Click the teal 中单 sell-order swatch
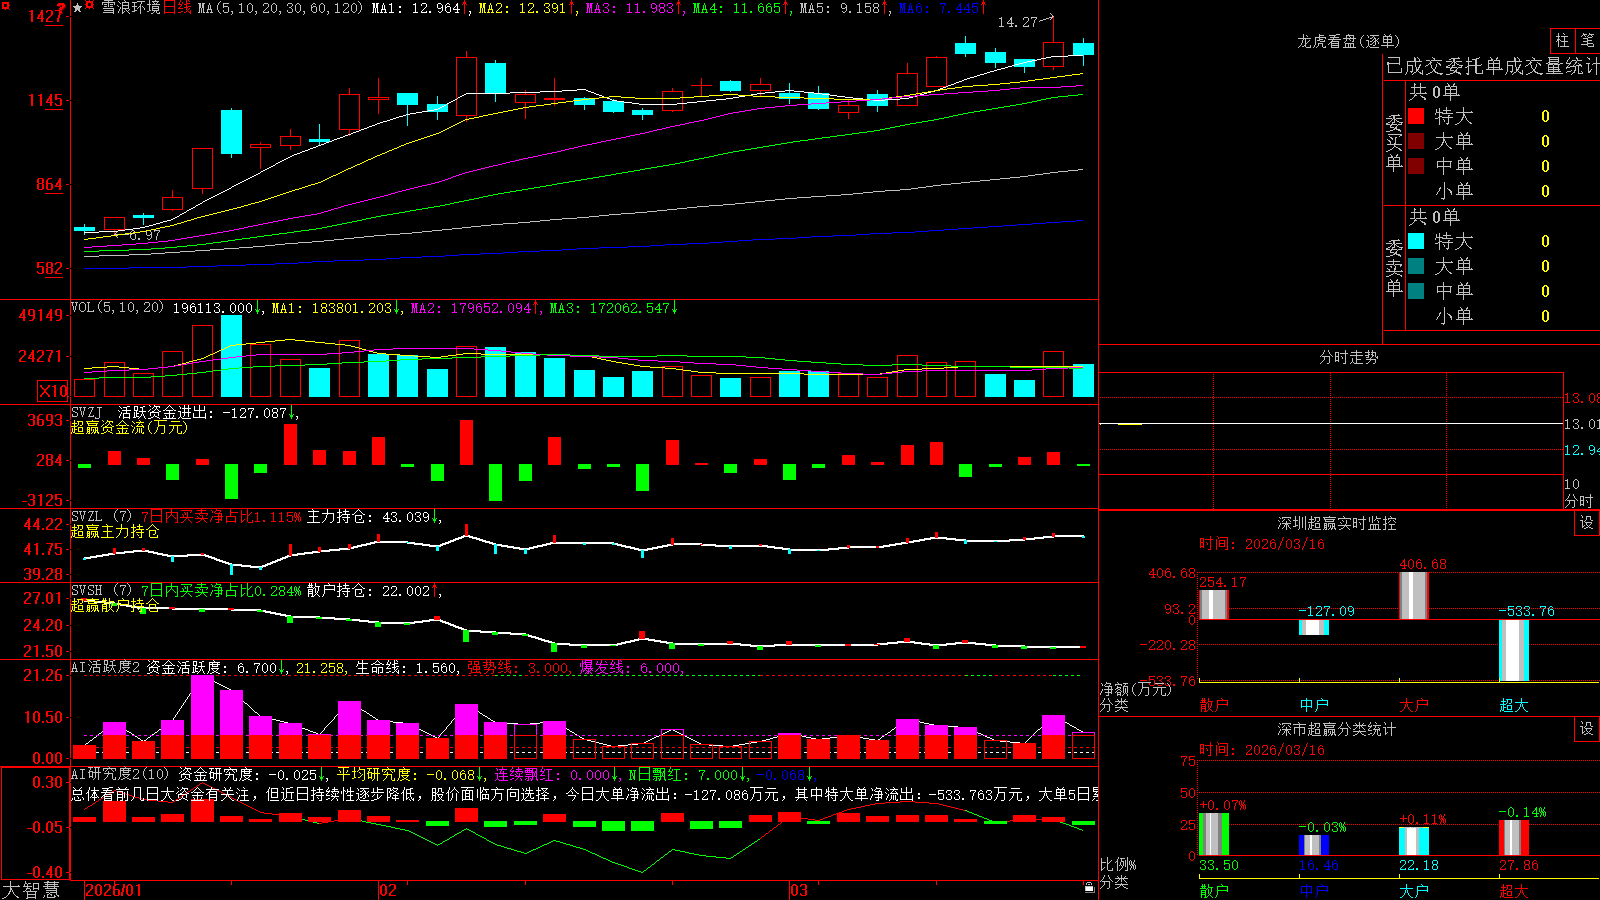 coord(1416,291)
